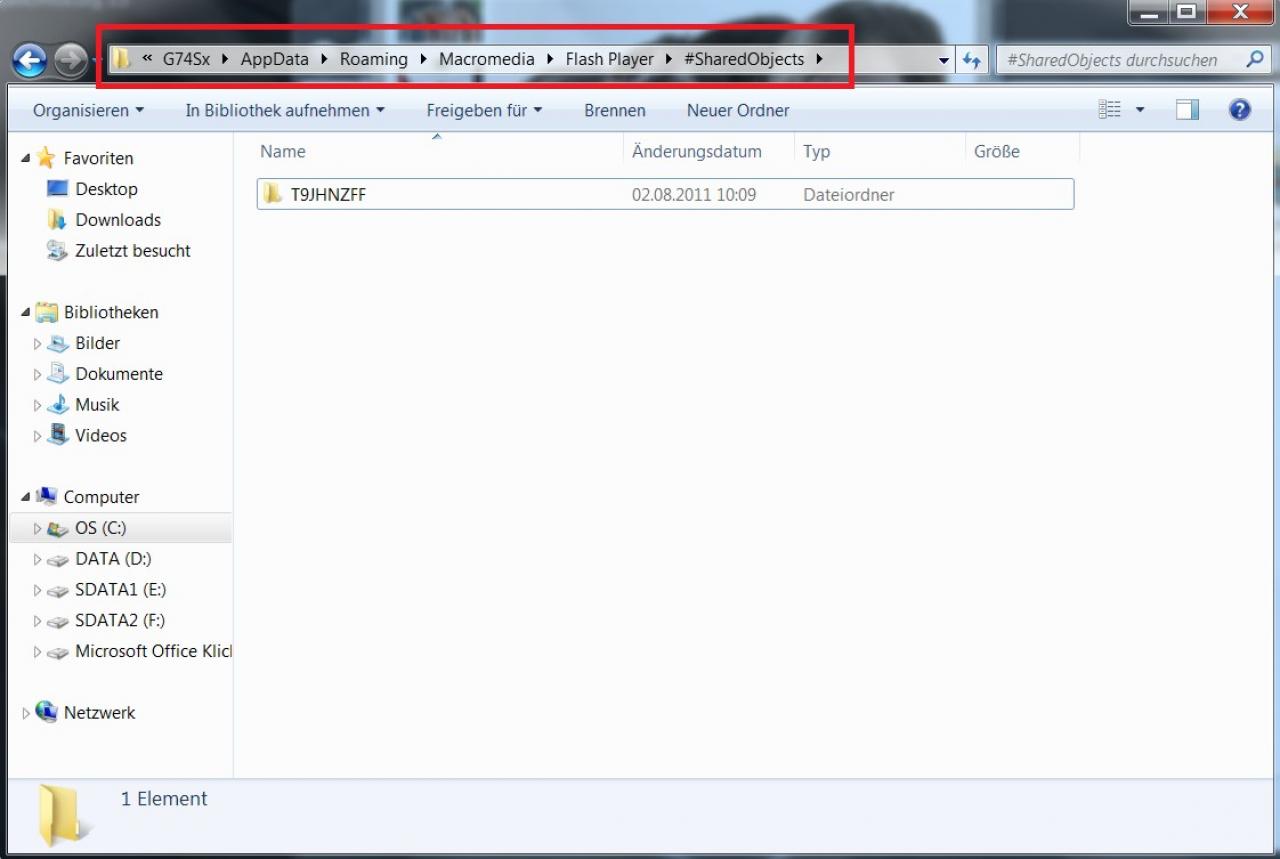The image size is (1280, 859).
Task: Click the Brennen toolbar button
Action: 615,110
